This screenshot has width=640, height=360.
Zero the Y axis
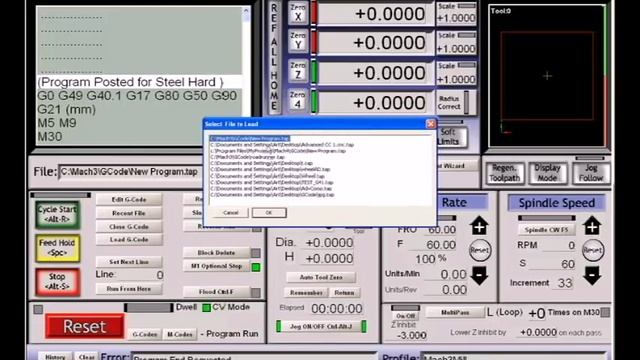coord(298,41)
